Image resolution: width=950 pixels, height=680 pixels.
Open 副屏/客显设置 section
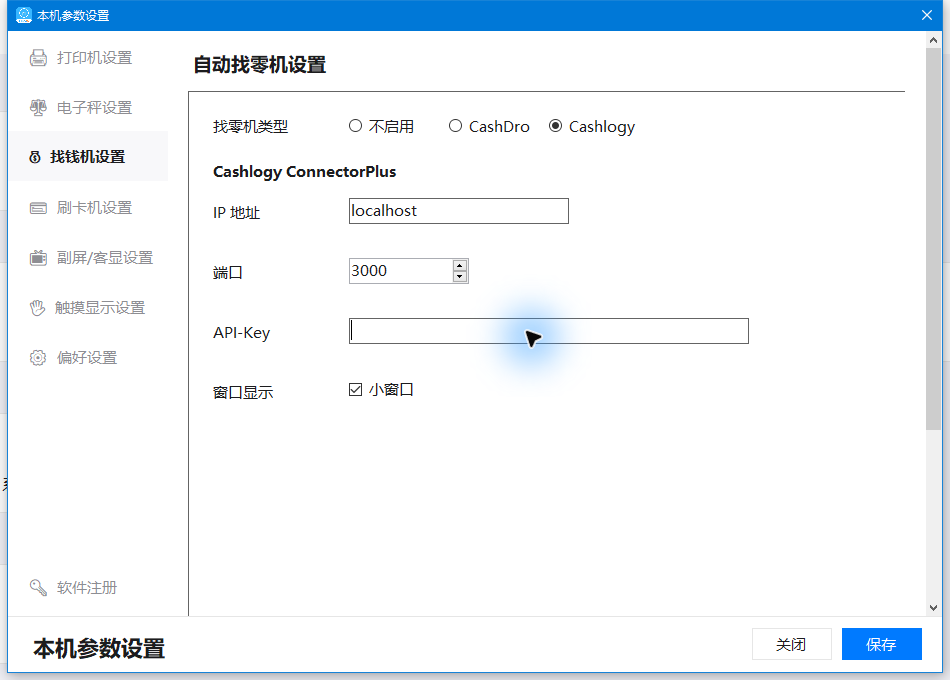click(x=88, y=258)
